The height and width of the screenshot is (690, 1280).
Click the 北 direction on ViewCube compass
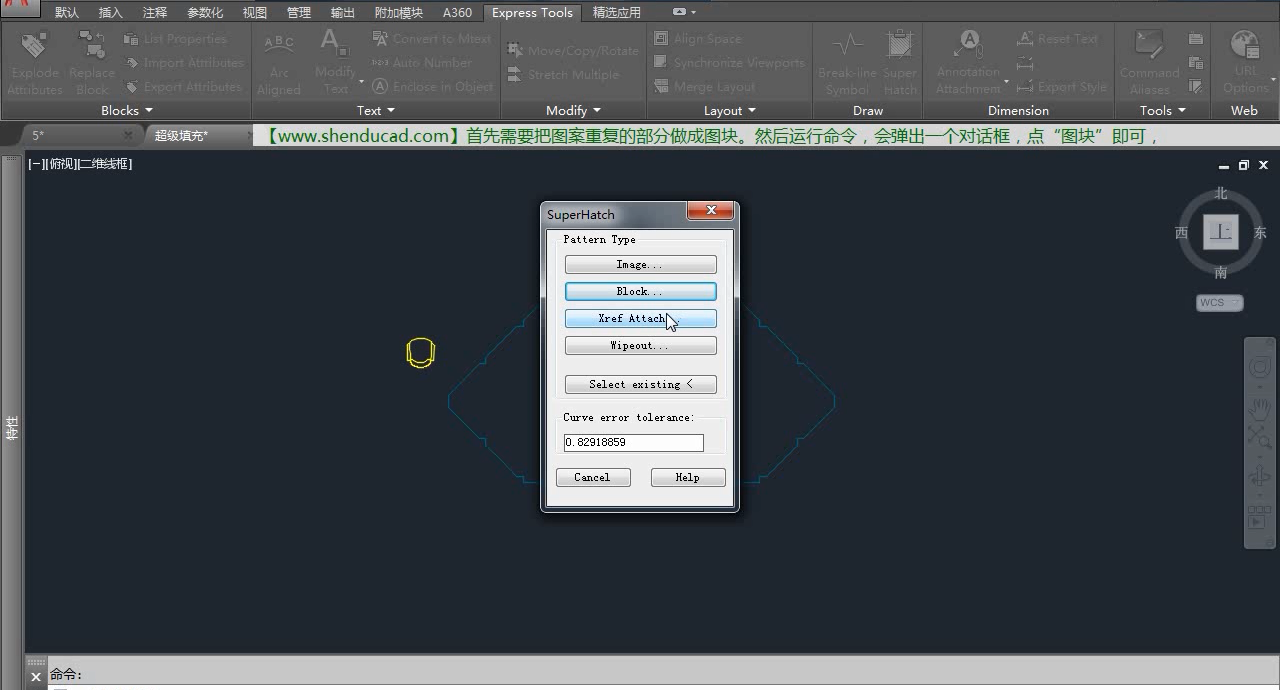pos(1221,193)
